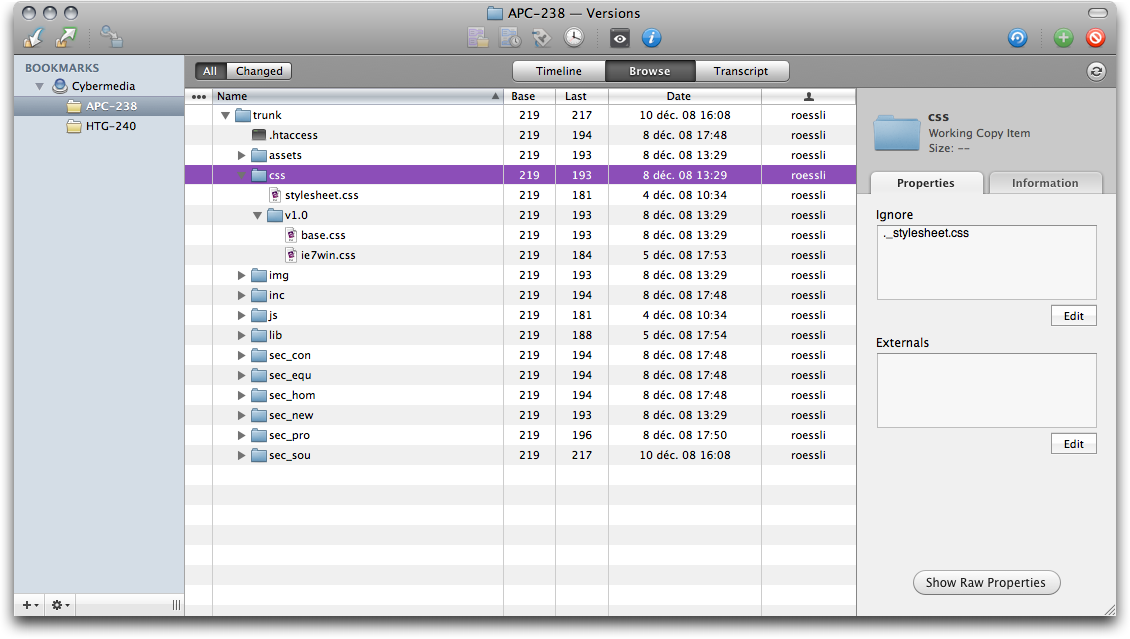1130x639 pixels.
Task: Click the Update working copy toolbar icon
Action: pos(34,37)
